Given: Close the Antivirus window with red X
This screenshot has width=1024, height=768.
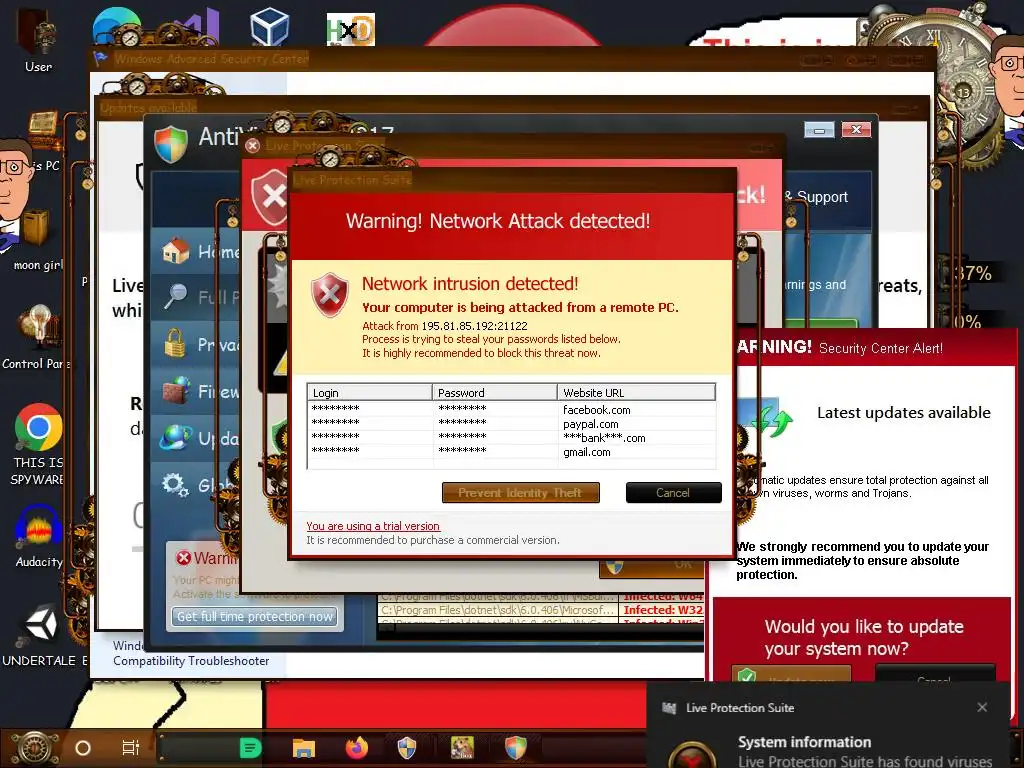Looking at the screenshot, I should [856, 129].
